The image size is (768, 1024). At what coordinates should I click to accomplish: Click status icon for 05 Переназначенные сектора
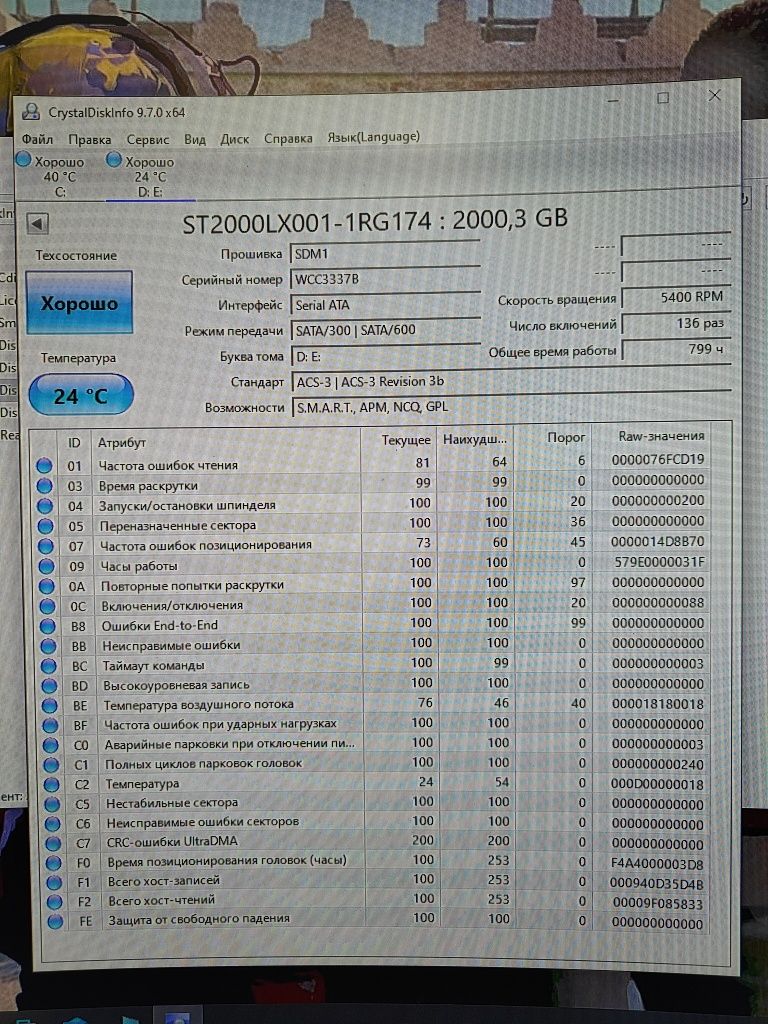tap(46, 526)
